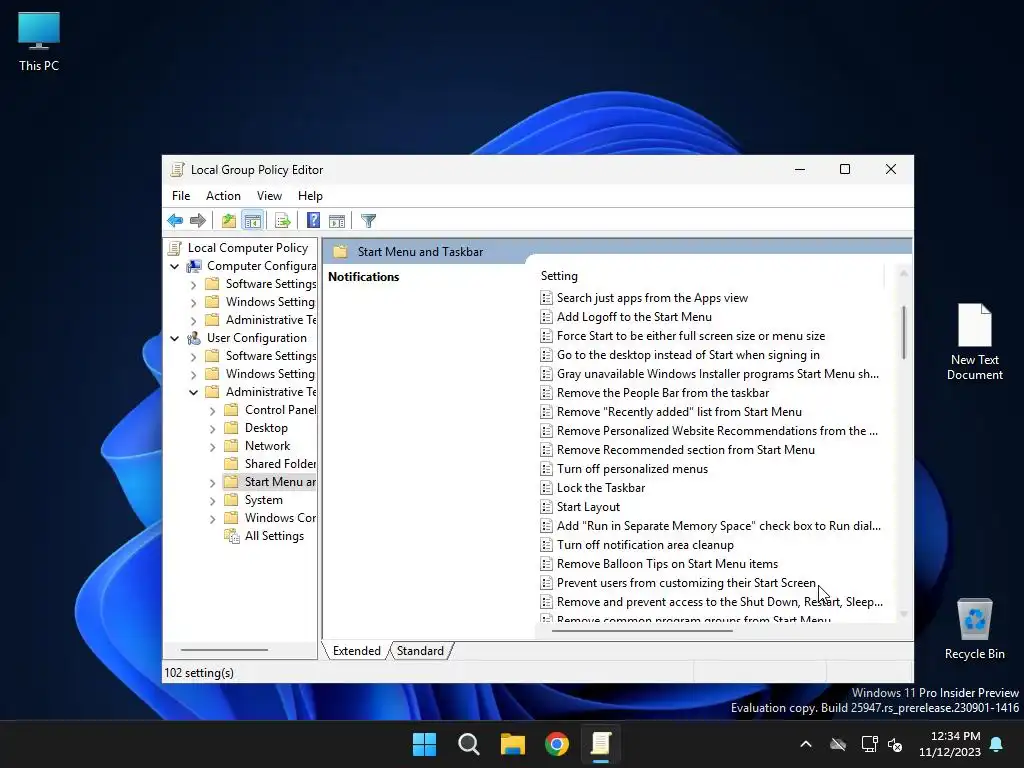
Task: Open the File menu
Action: [x=181, y=196]
